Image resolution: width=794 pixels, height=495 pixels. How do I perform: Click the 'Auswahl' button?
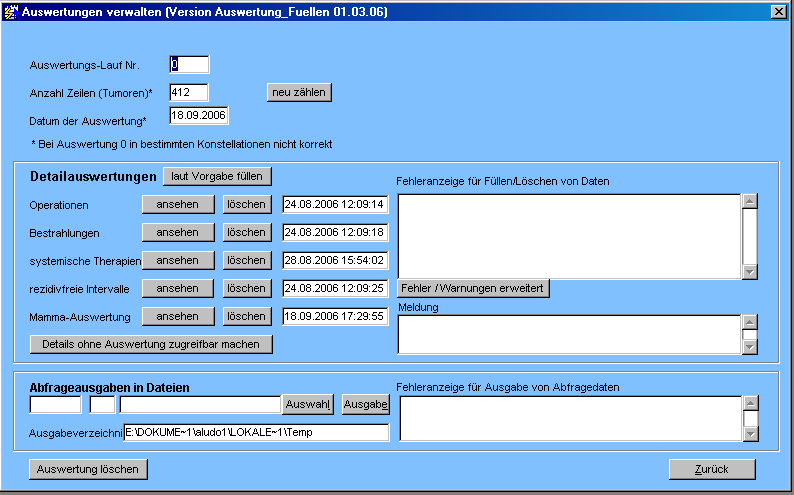point(308,404)
